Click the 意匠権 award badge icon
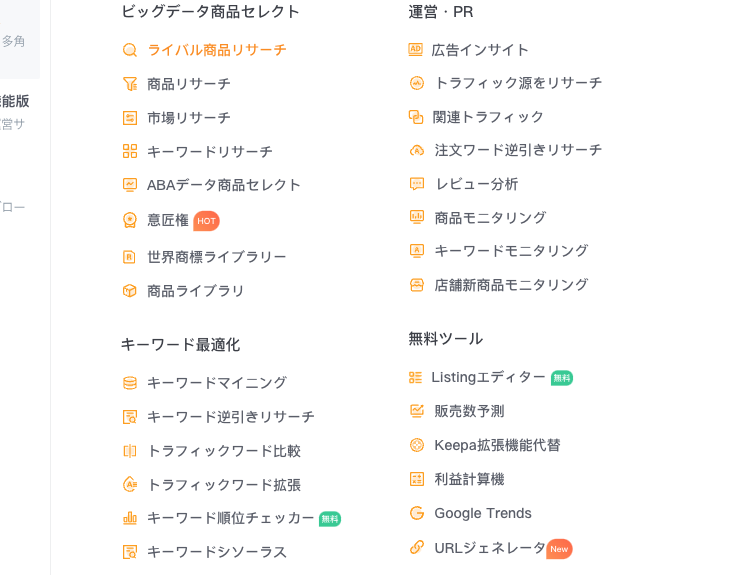 [130, 220]
